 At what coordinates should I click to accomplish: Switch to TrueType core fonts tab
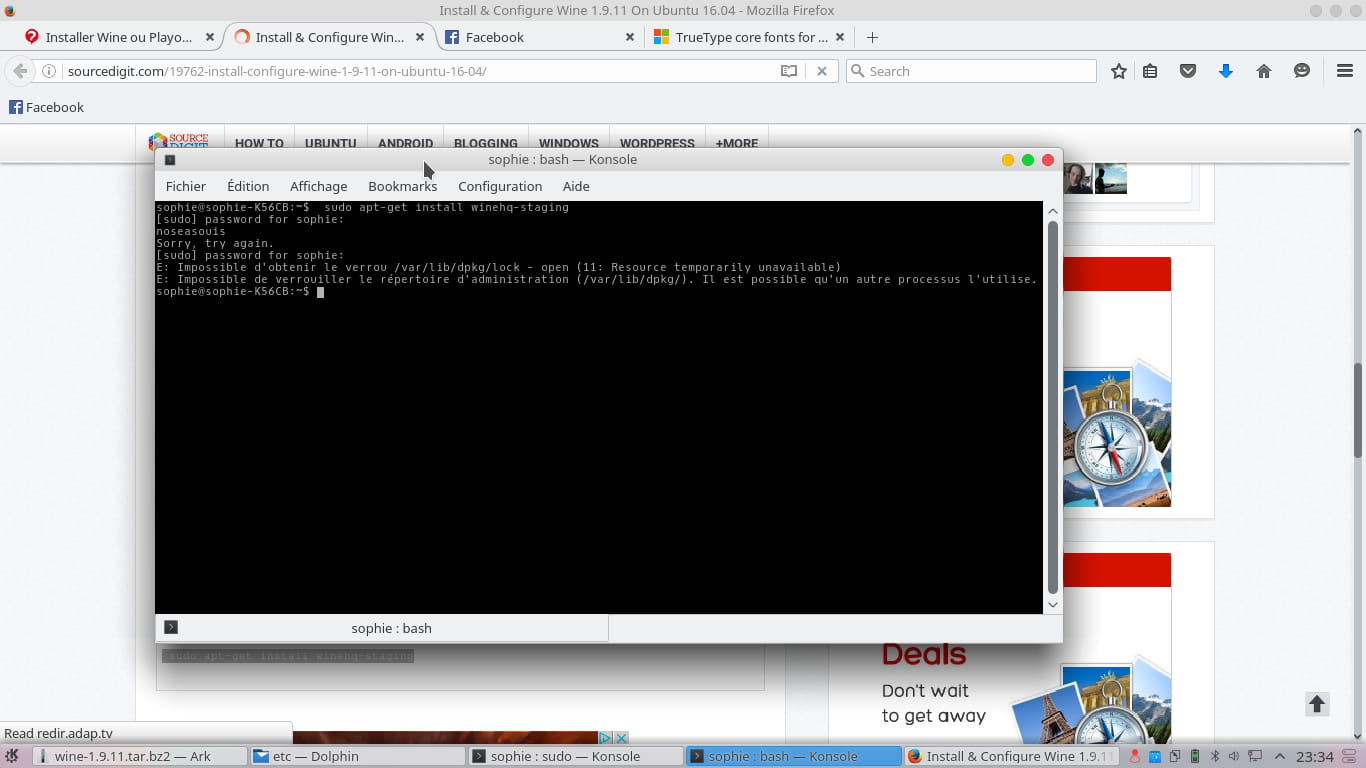coord(750,37)
